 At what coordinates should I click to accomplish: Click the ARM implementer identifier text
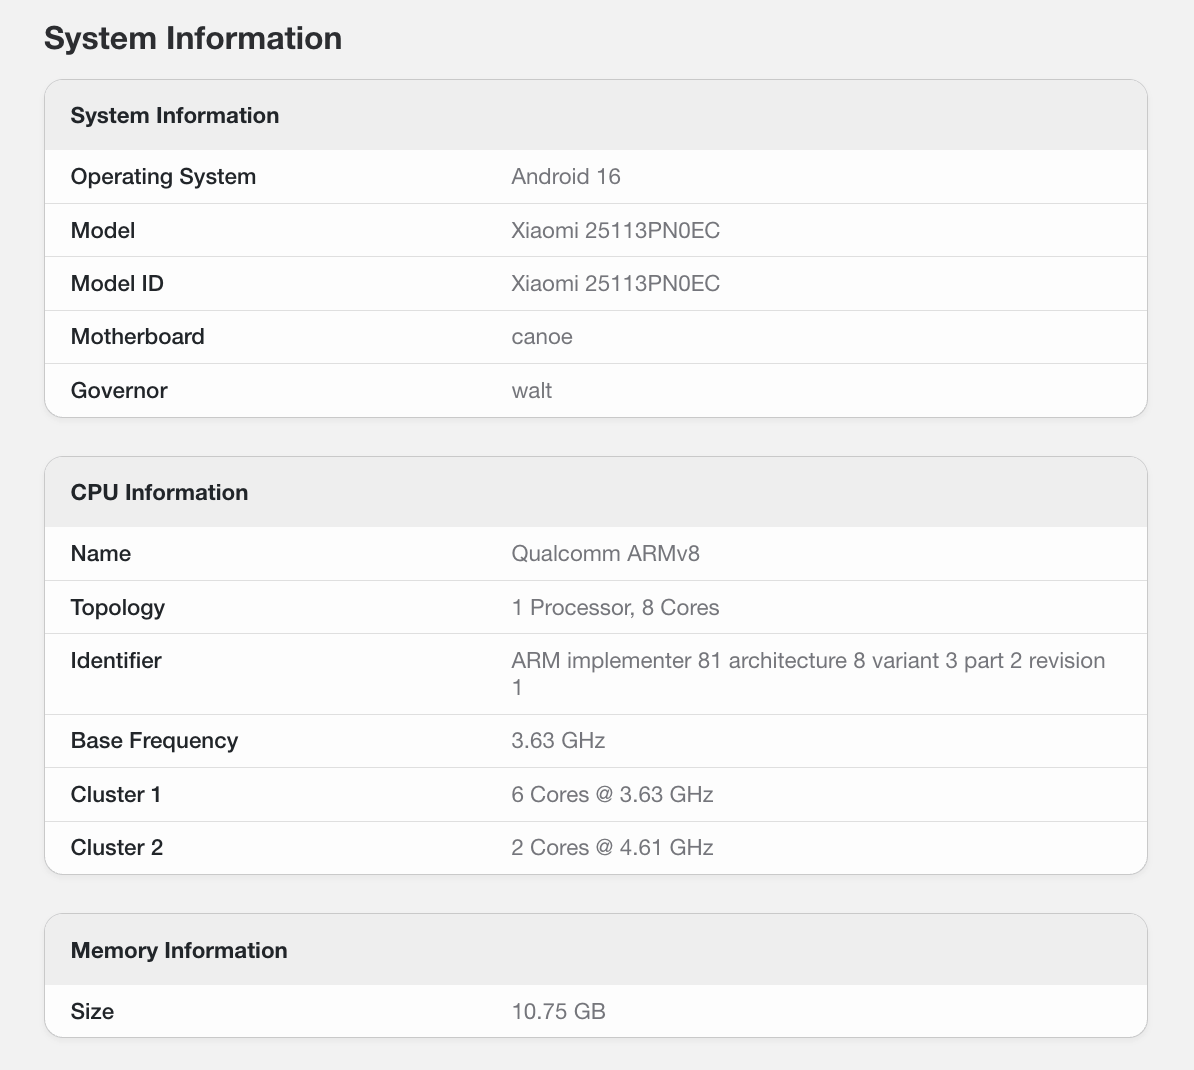point(807,661)
